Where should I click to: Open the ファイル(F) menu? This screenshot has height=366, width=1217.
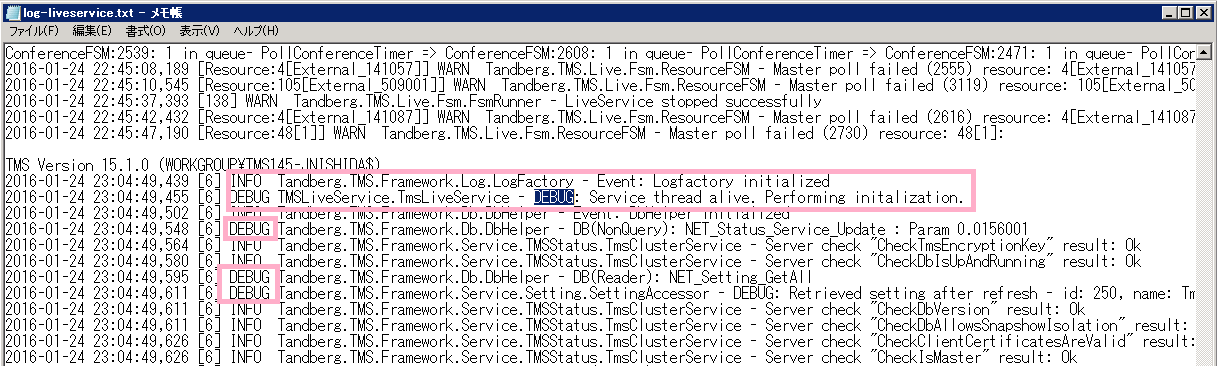coord(33,32)
